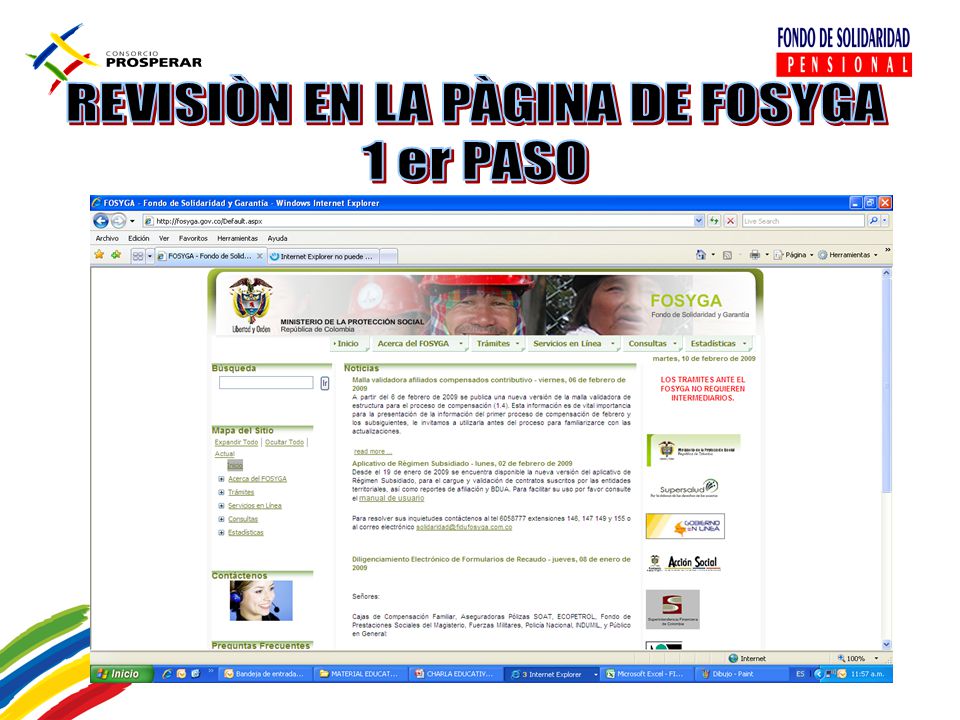Click the read more link under first news

(x=372, y=451)
